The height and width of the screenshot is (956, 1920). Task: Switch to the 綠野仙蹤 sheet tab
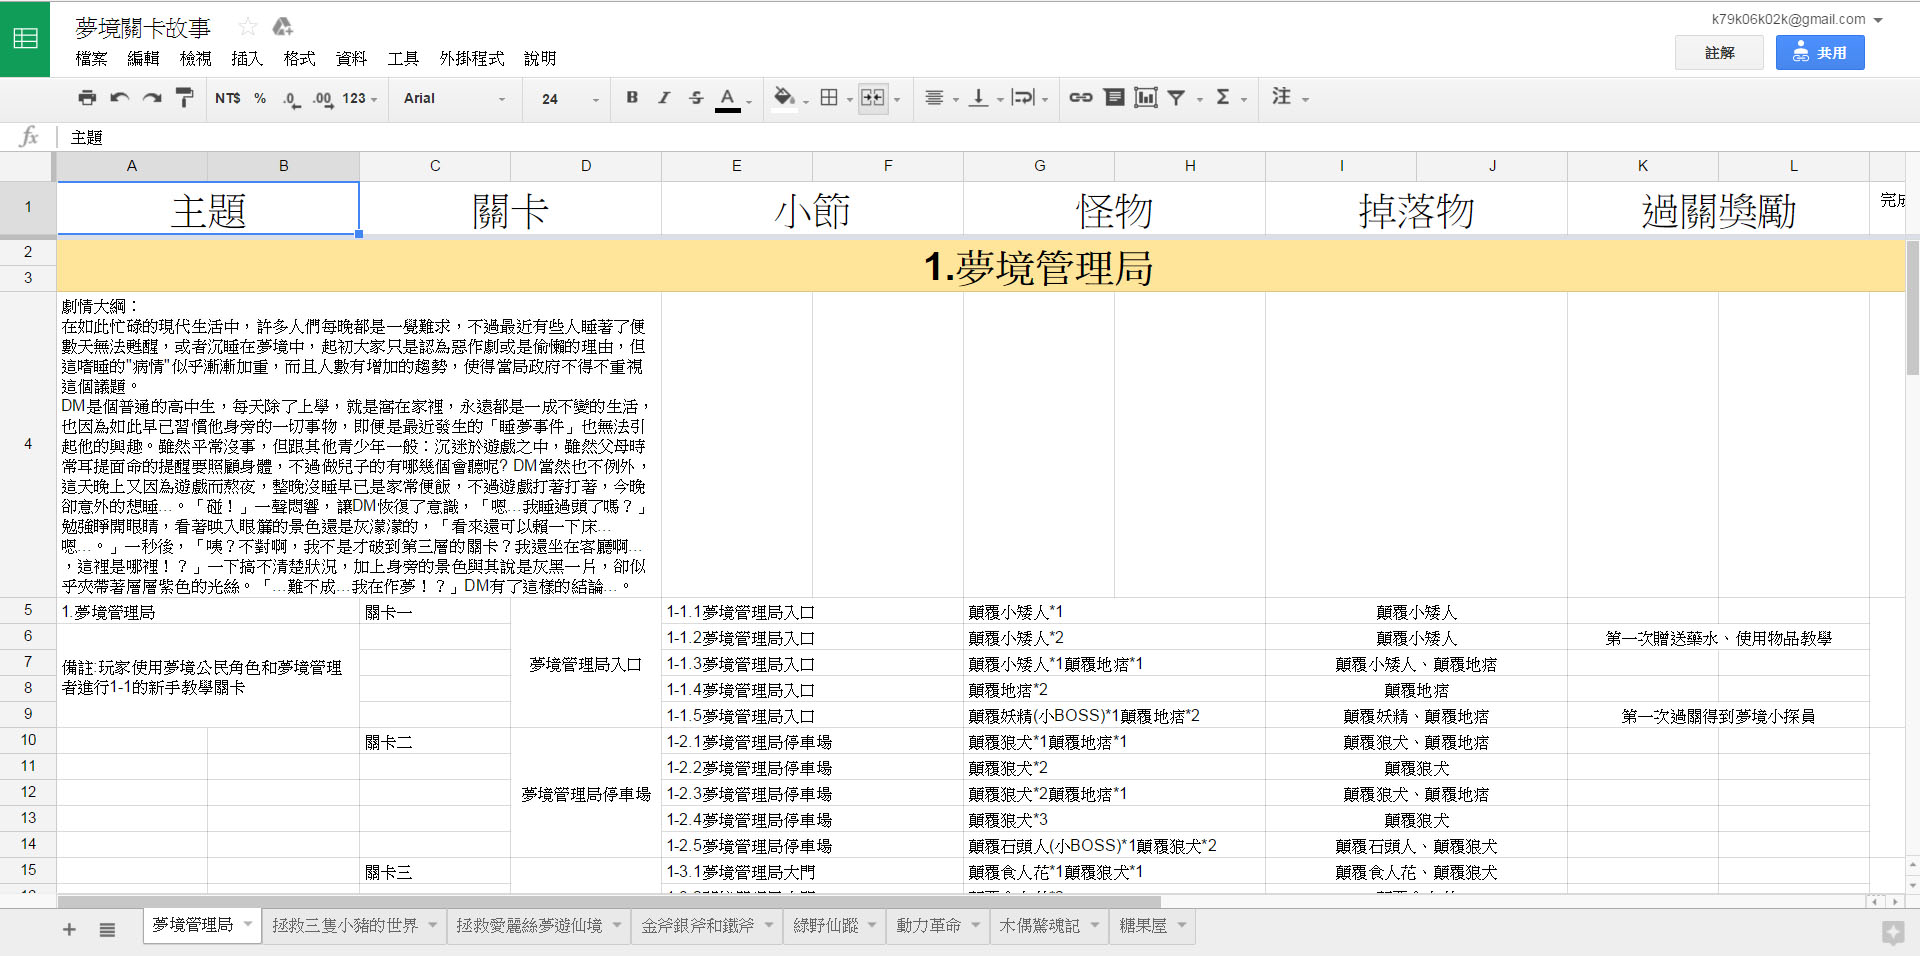[826, 926]
